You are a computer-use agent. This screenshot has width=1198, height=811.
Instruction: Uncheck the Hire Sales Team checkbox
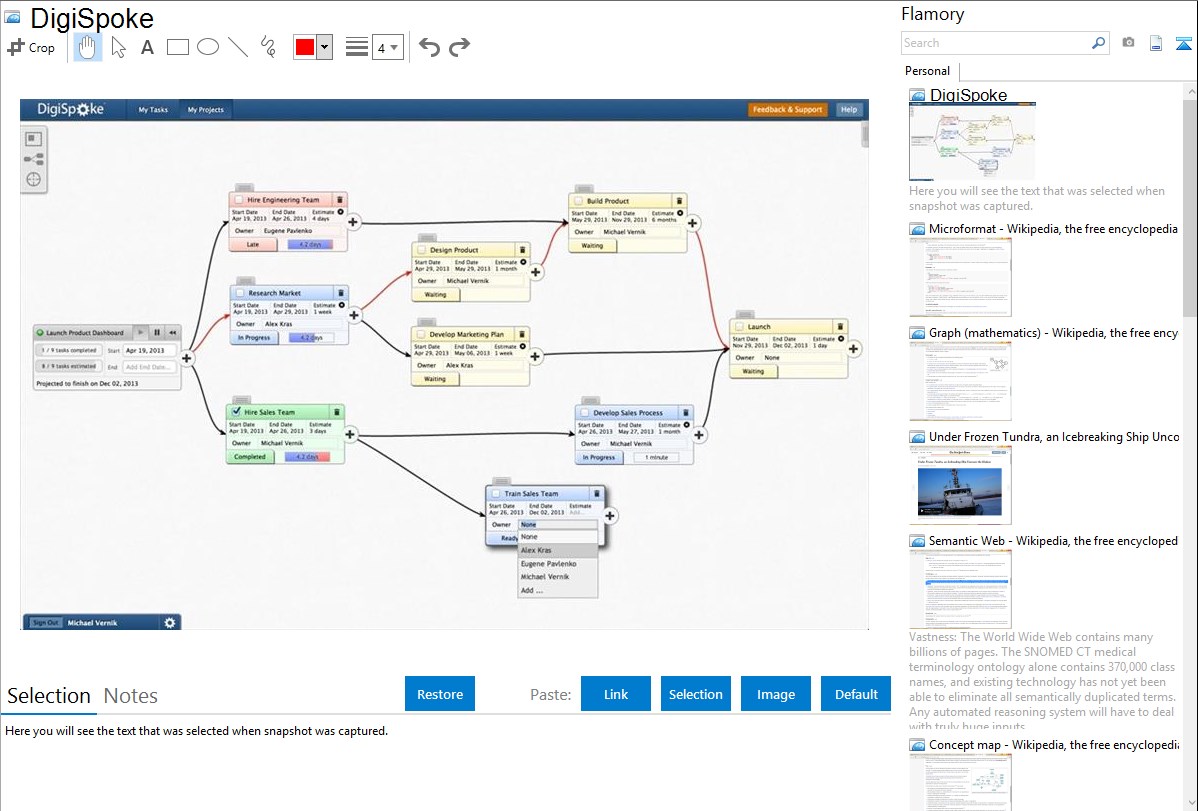coord(236,412)
